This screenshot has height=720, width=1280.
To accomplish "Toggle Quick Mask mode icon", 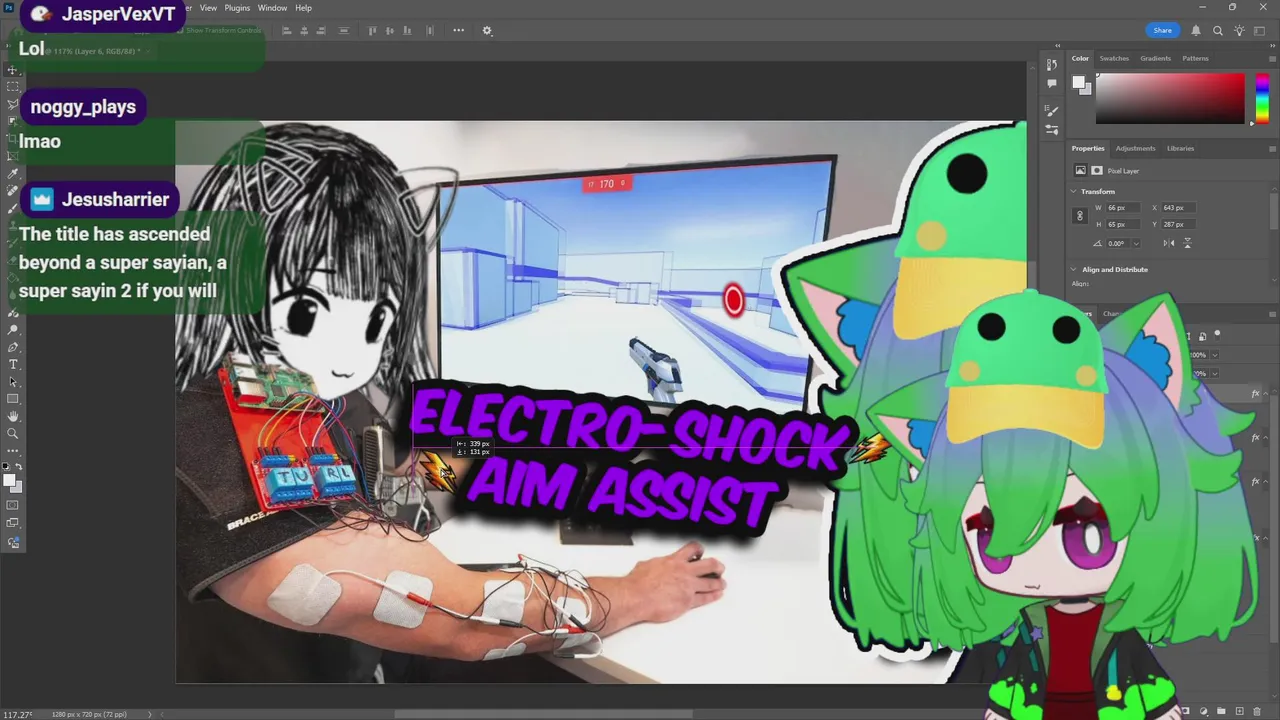I will [13, 505].
